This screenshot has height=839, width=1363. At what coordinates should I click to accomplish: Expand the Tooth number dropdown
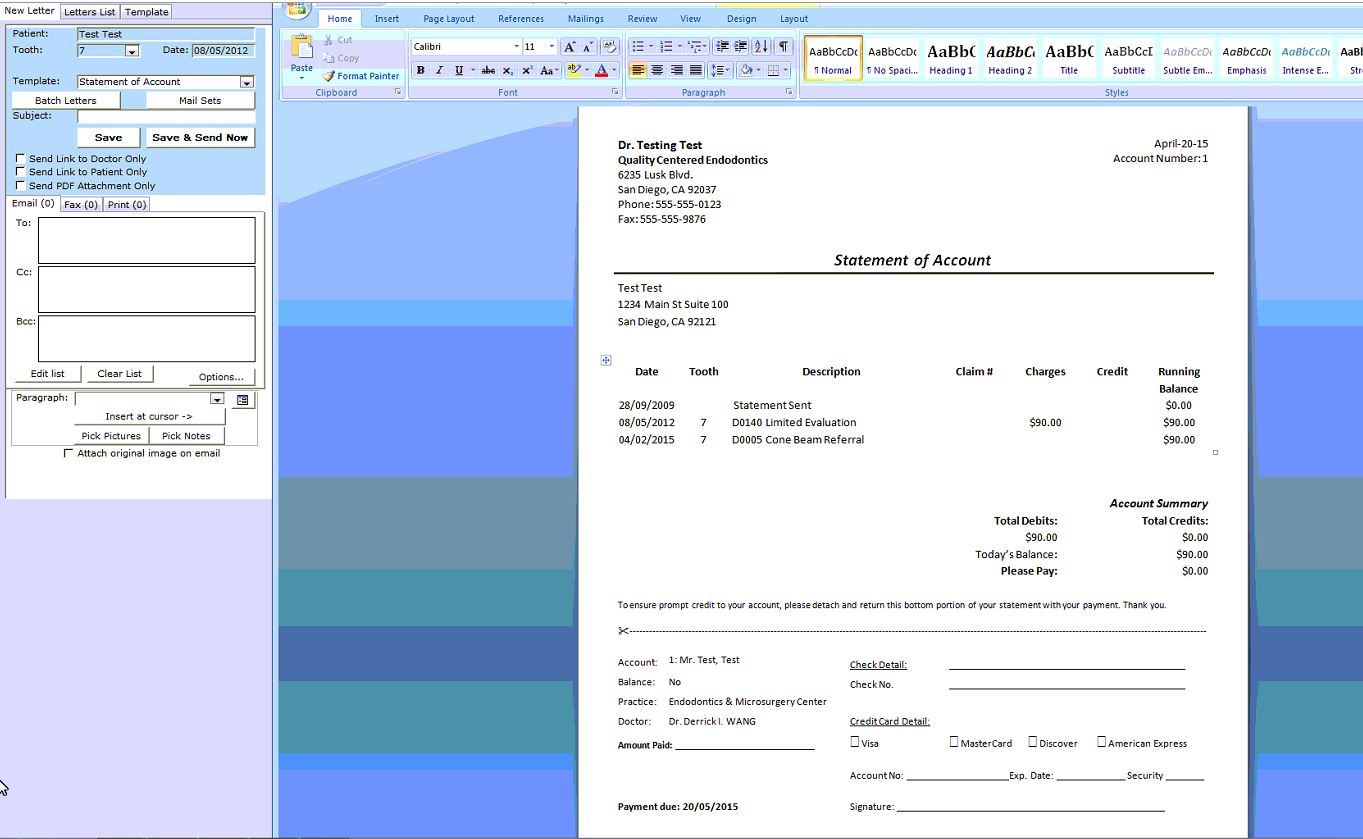coord(131,51)
